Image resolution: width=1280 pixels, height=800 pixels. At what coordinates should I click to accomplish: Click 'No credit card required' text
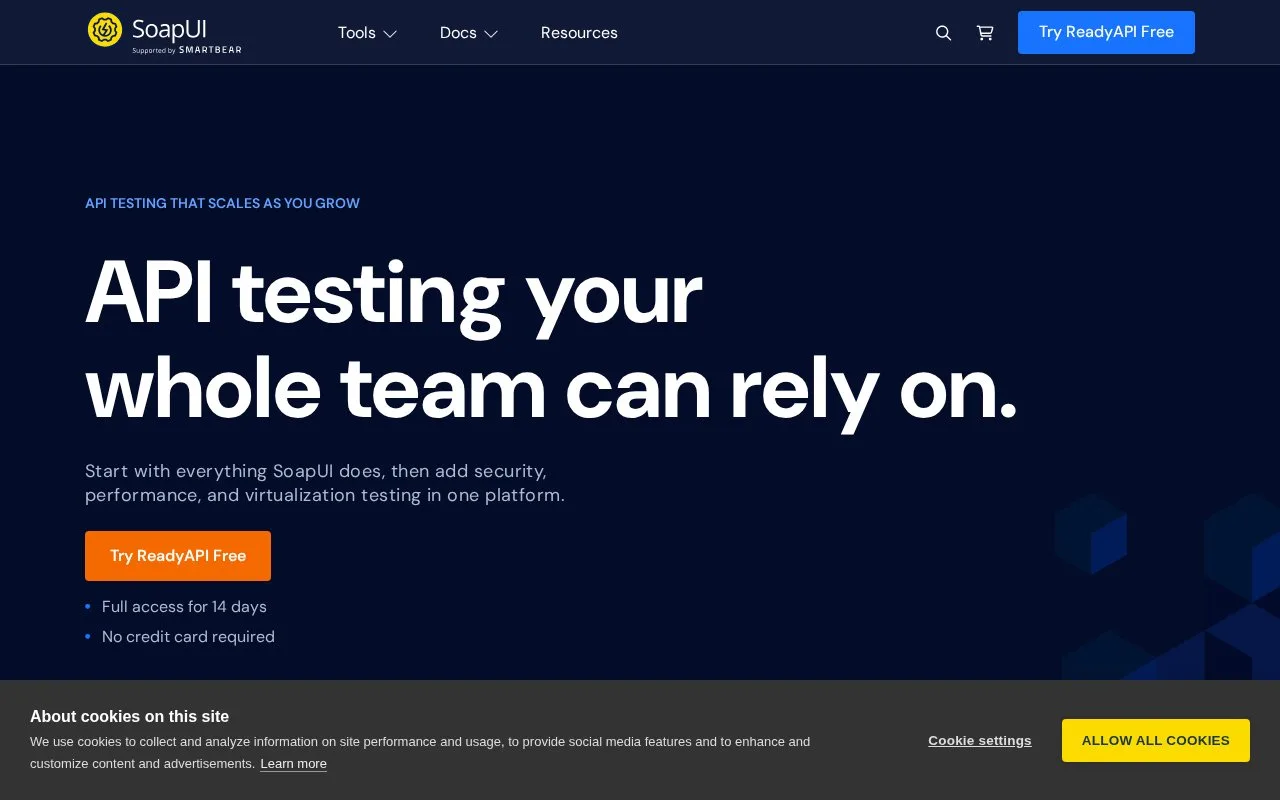(188, 637)
